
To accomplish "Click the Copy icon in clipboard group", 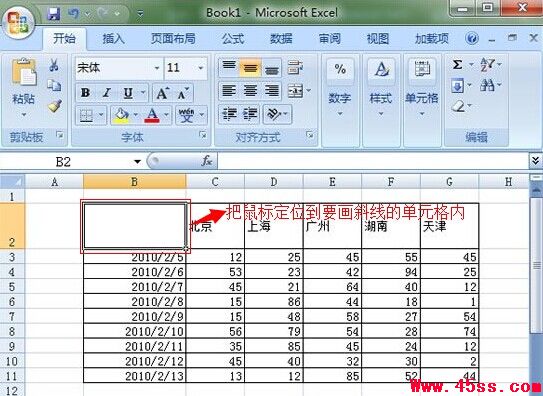I will pos(54,86).
